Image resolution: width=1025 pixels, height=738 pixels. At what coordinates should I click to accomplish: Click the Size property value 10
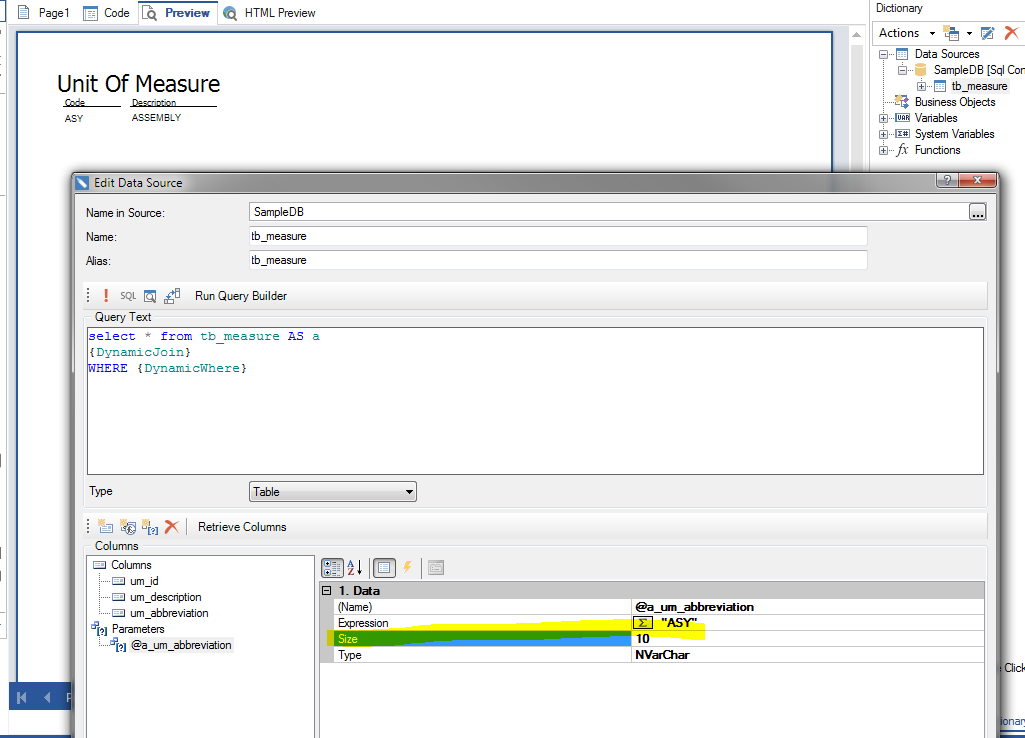(x=807, y=639)
